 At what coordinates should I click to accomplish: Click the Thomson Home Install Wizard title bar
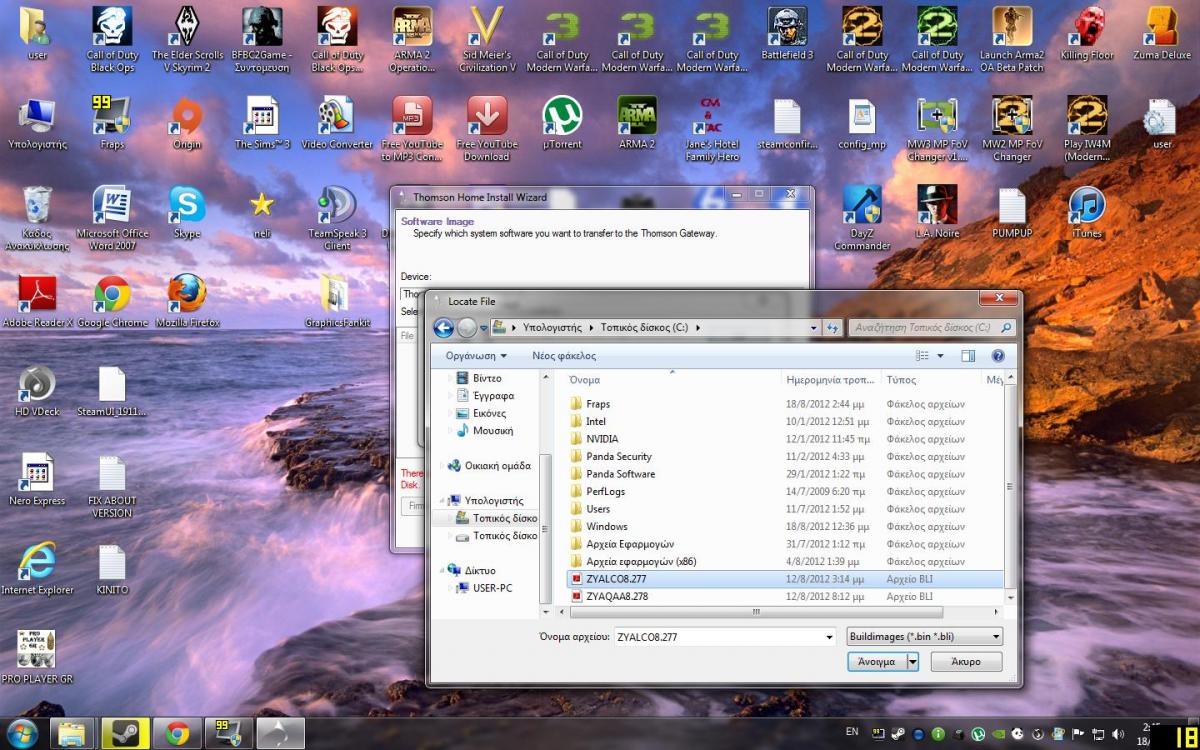click(x=602, y=197)
